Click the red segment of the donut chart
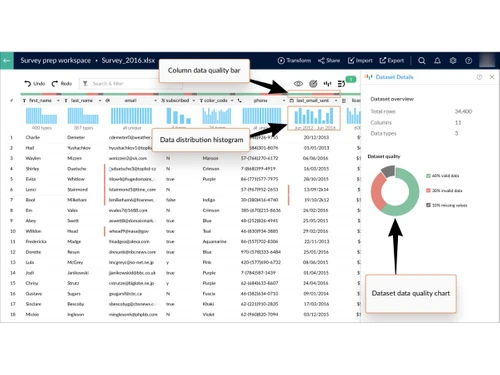The width and height of the screenshot is (500, 375). [376, 192]
